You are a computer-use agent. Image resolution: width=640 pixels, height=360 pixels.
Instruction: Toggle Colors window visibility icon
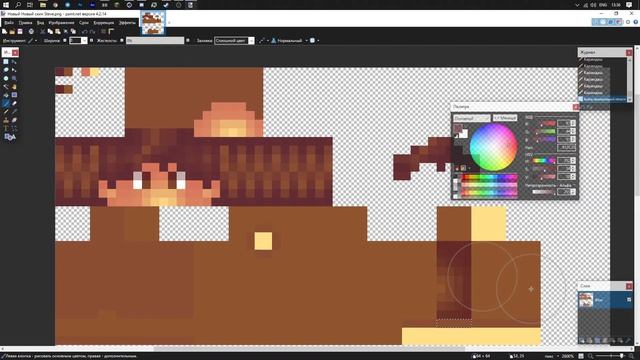point(618,22)
